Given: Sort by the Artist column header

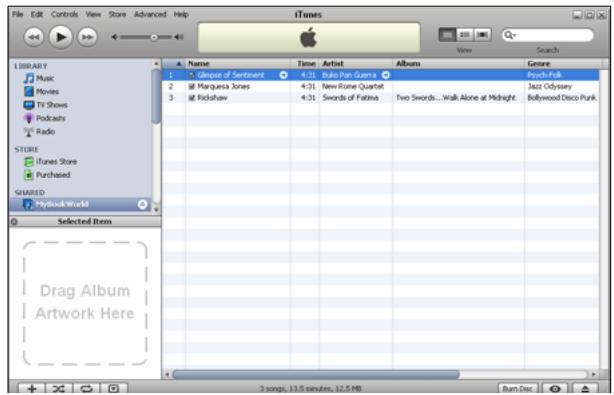Looking at the screenshot, I should [356, 63].
